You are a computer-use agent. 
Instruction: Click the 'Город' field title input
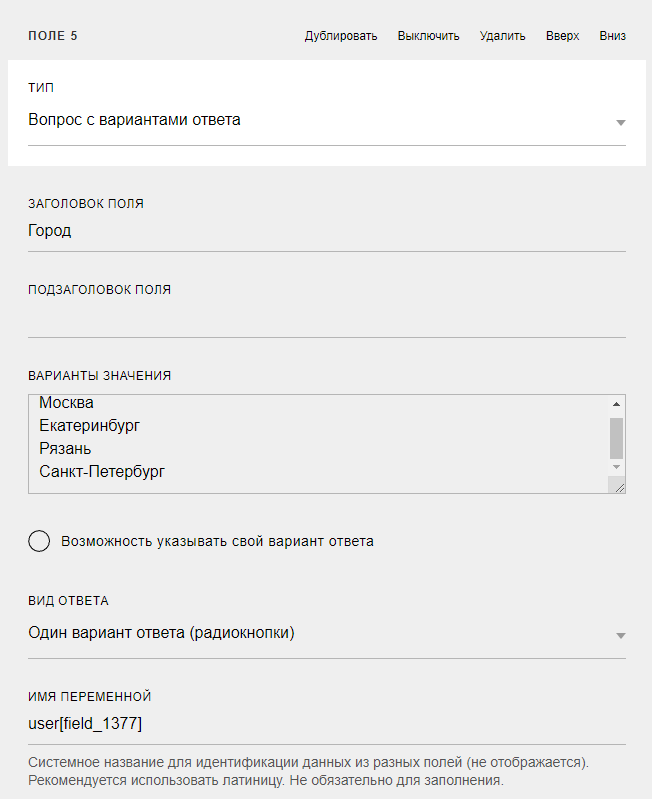327,231
